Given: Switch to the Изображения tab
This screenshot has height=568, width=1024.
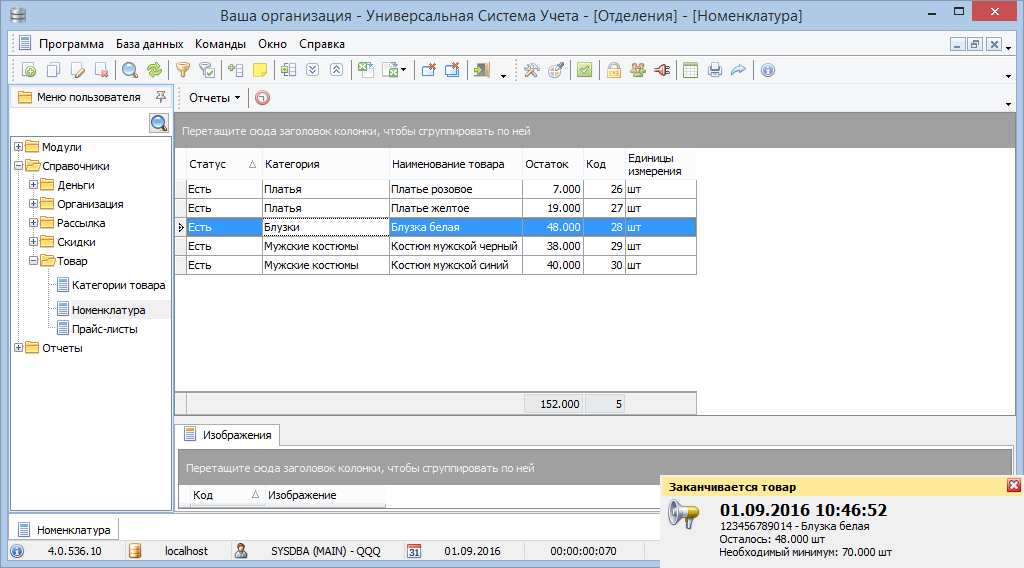Looking at the screenshot, I should [x=236, y=435].
